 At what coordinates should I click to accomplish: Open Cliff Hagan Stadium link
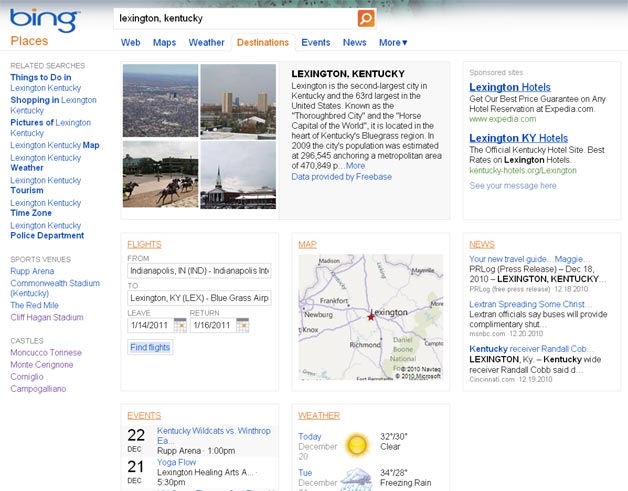47,317
